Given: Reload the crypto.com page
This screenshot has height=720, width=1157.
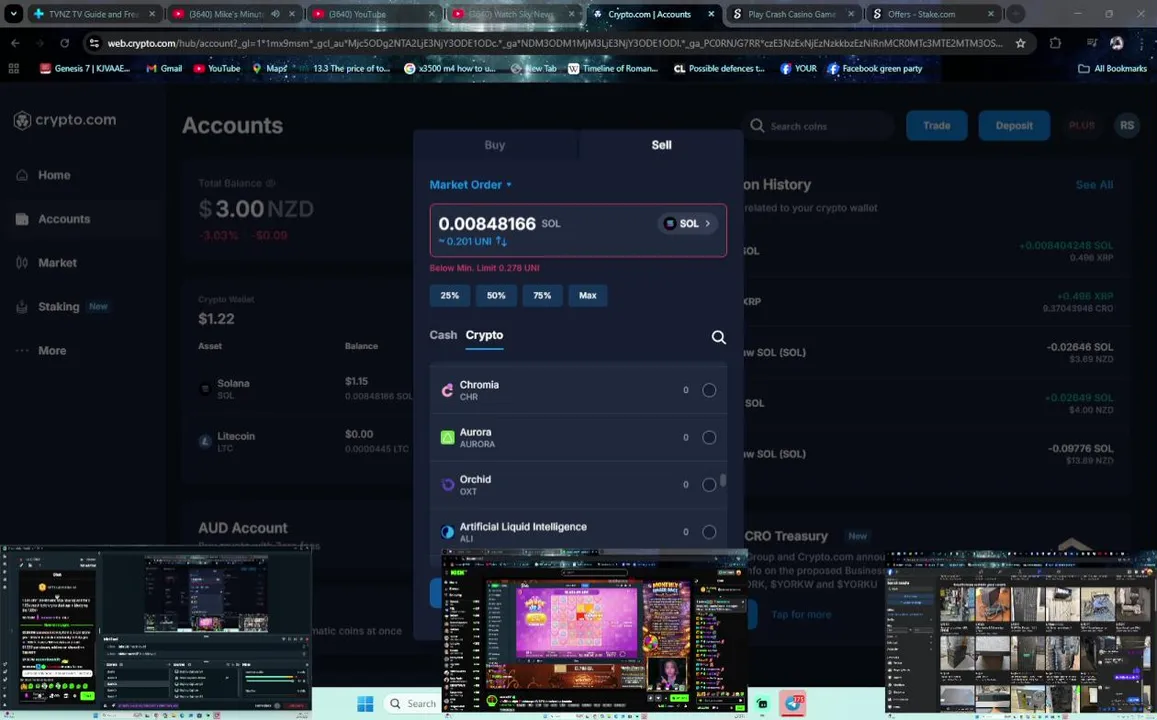Looking at the screenshot, I should 64,43.
